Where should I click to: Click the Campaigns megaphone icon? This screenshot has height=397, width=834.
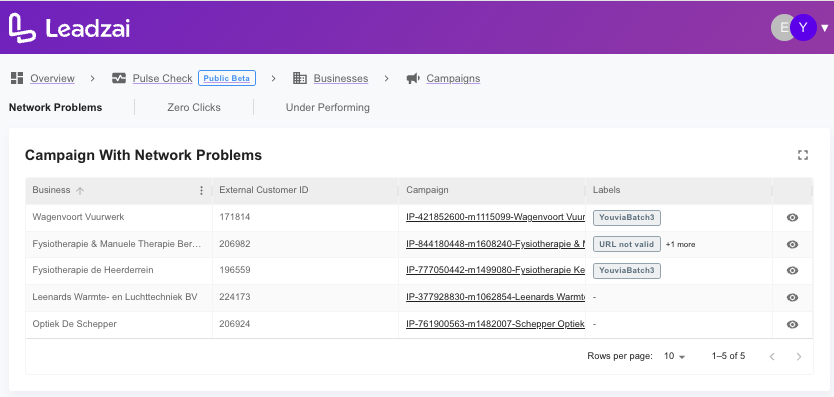pos(413,79)
